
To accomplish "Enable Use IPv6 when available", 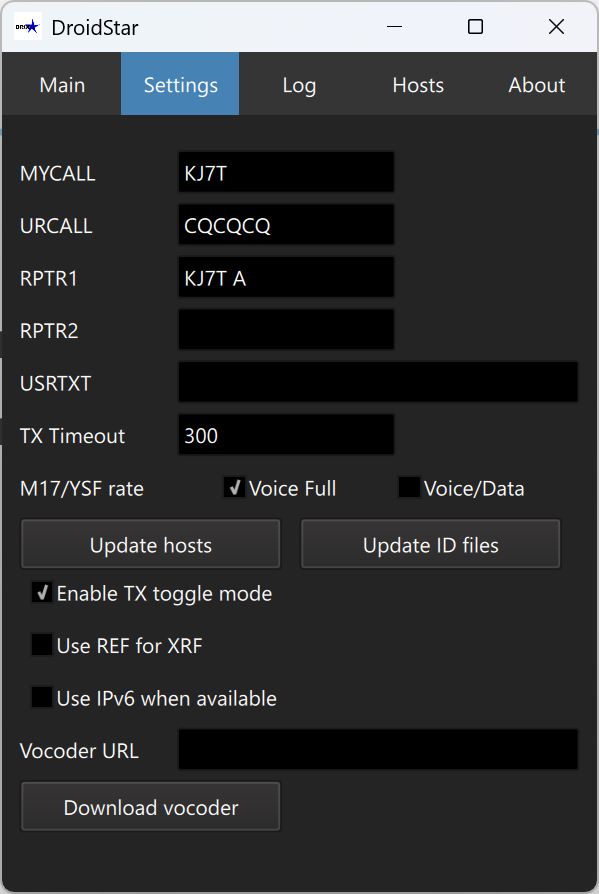I will [x=41, y=697].
